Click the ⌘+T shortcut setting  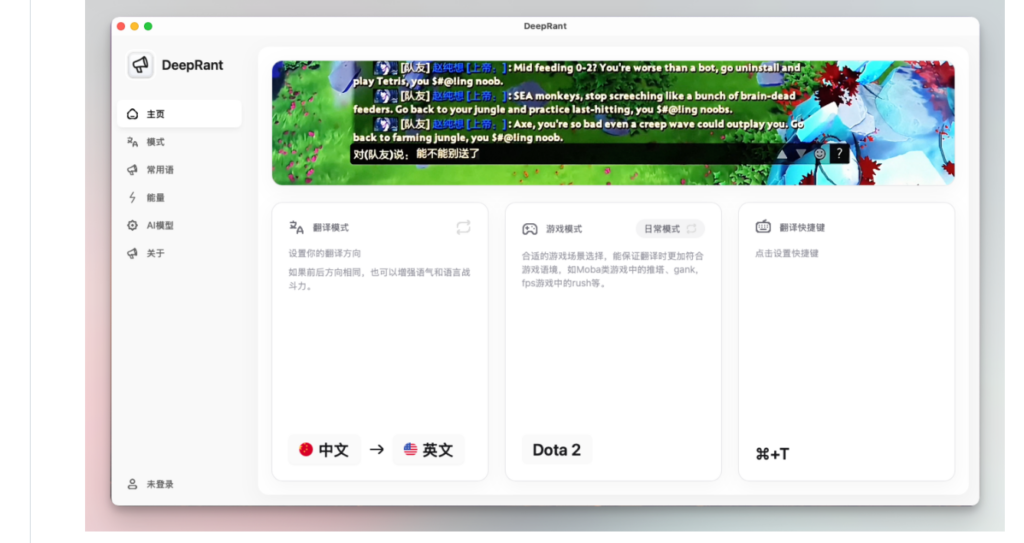(773, 454)
